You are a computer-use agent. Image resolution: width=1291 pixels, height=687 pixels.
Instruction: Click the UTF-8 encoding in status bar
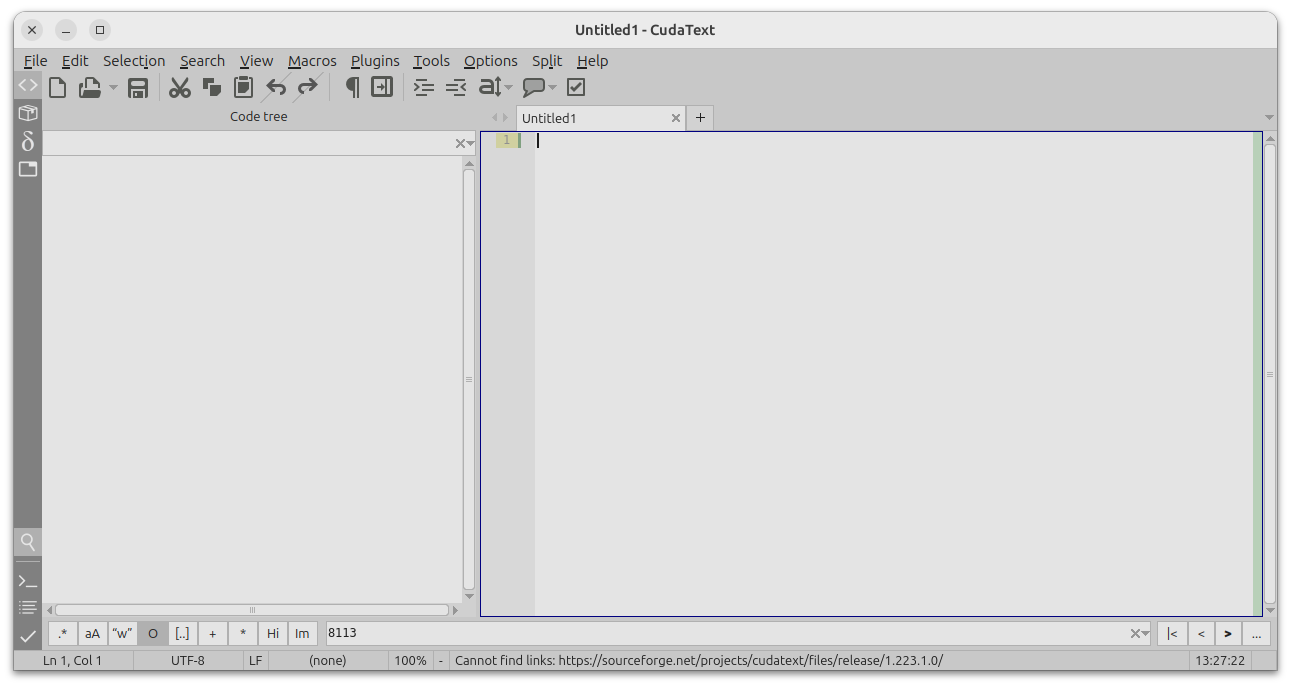point(187,660)
